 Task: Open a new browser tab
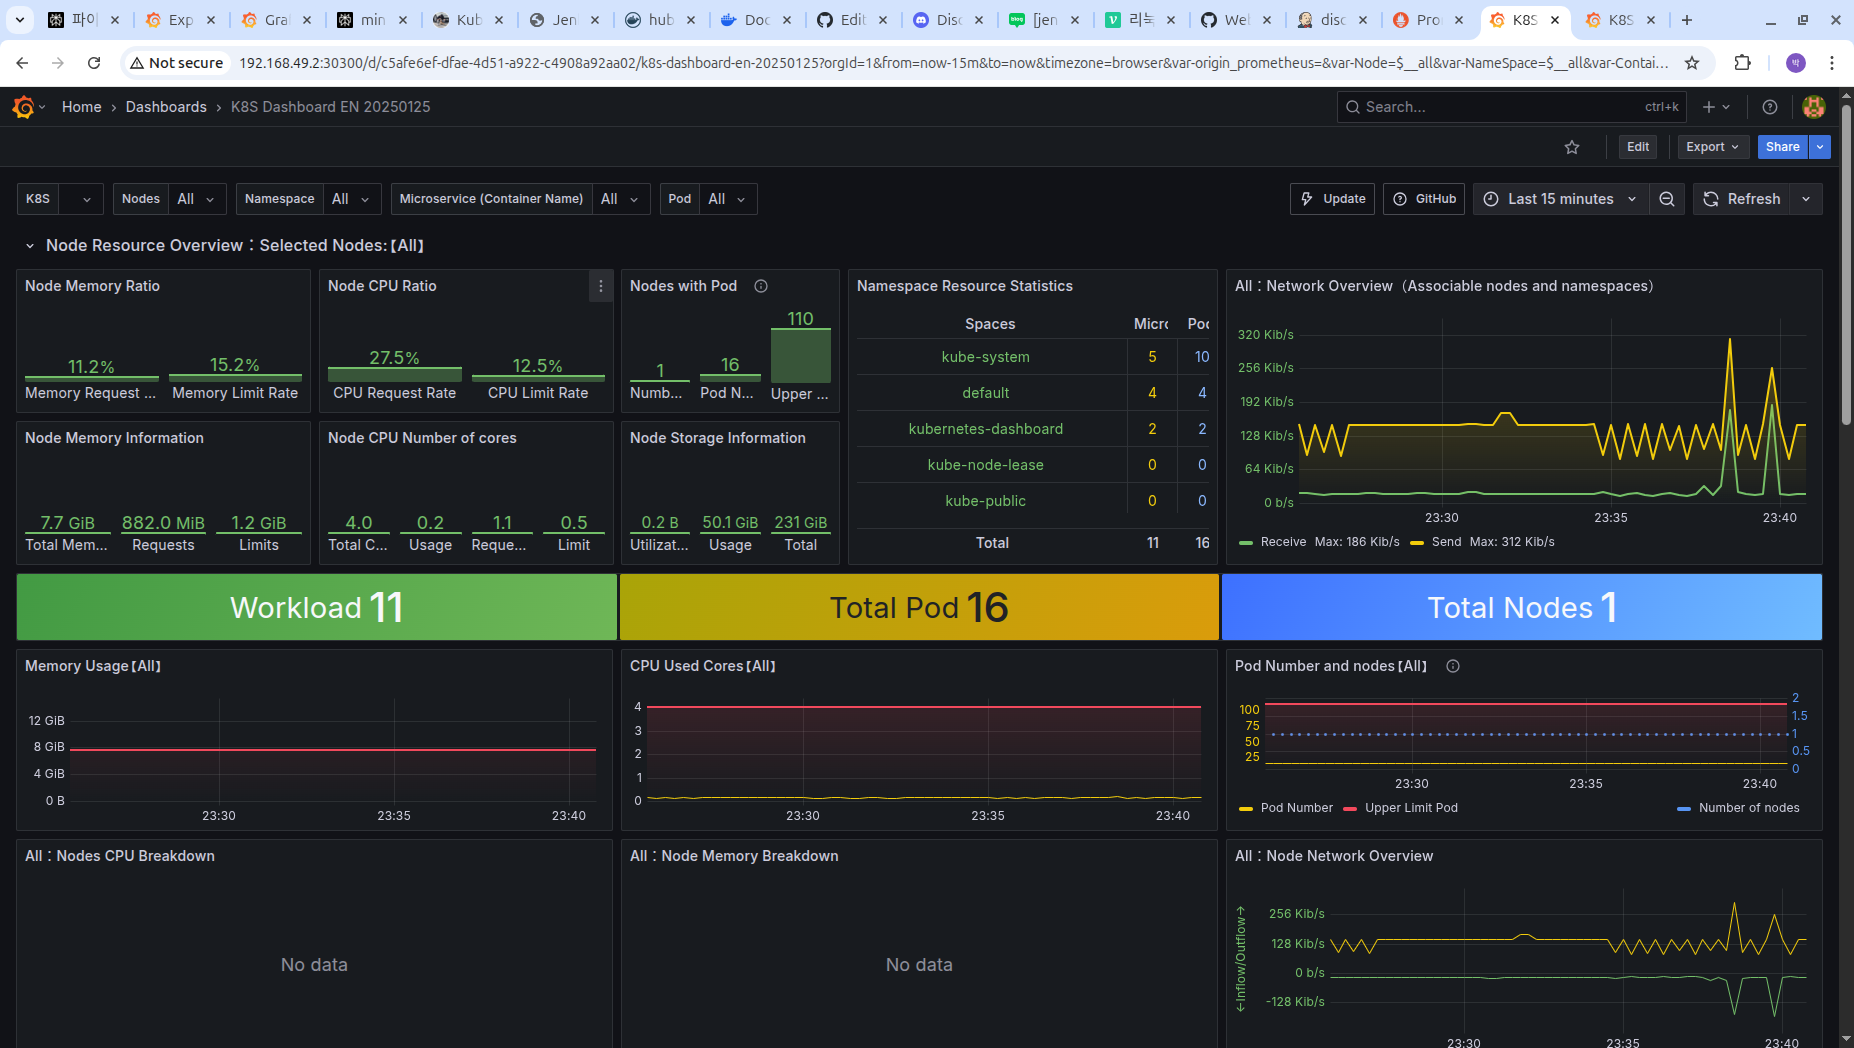[1687, 20]
